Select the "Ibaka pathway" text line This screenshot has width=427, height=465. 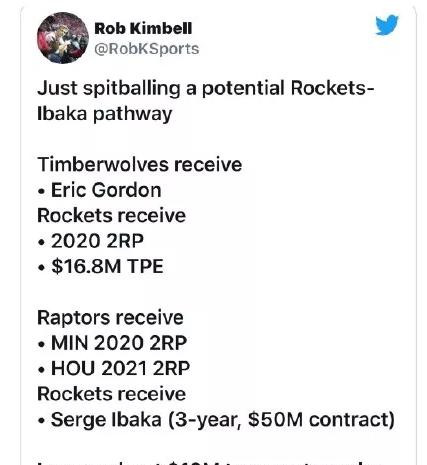pos(104,114)
